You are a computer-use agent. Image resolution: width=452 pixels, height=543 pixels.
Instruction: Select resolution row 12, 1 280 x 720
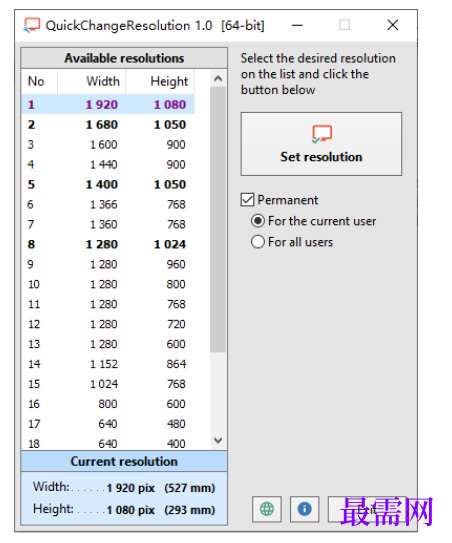(x=108, y=324)
